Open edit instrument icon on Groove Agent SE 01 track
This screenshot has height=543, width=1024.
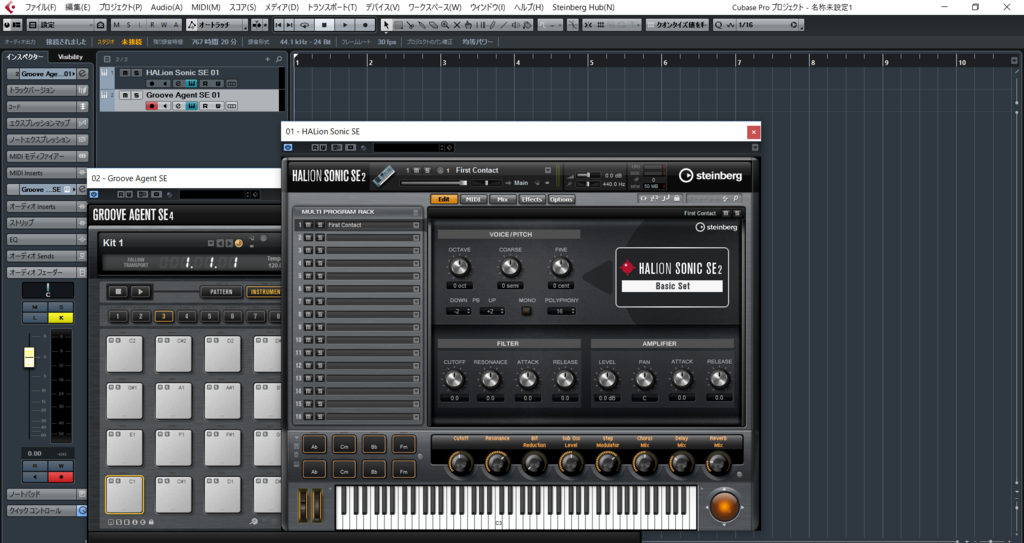point(191,106)
